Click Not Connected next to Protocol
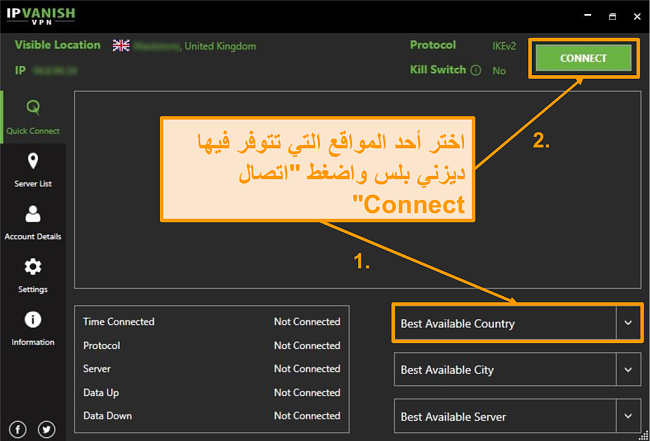Image resolution: width=650 pixels, height=441 pixels. tap(307, 345)
